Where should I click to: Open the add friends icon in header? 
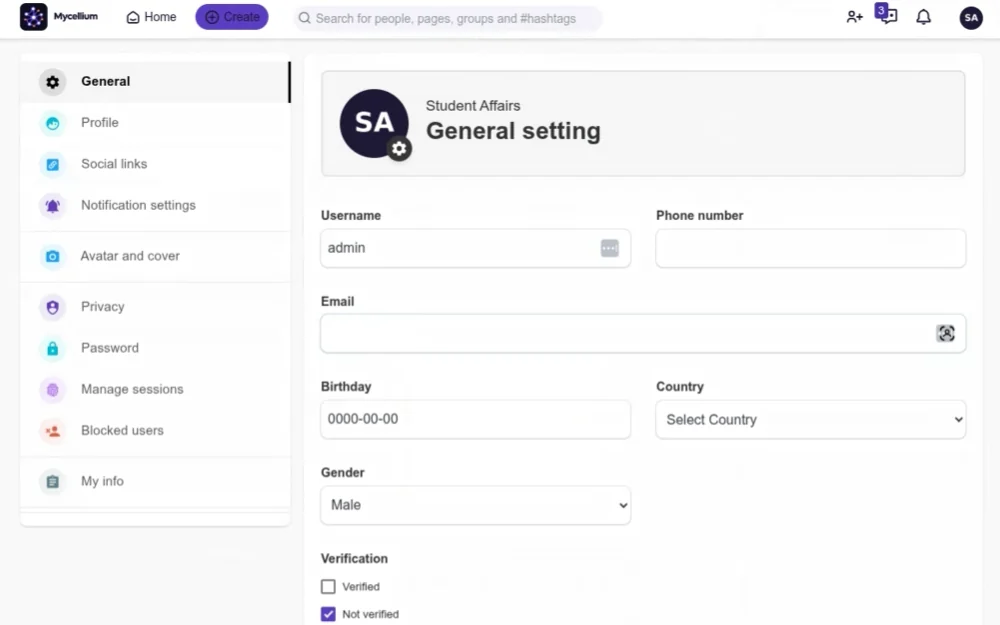pyautogui.click(x=855, y=17)
